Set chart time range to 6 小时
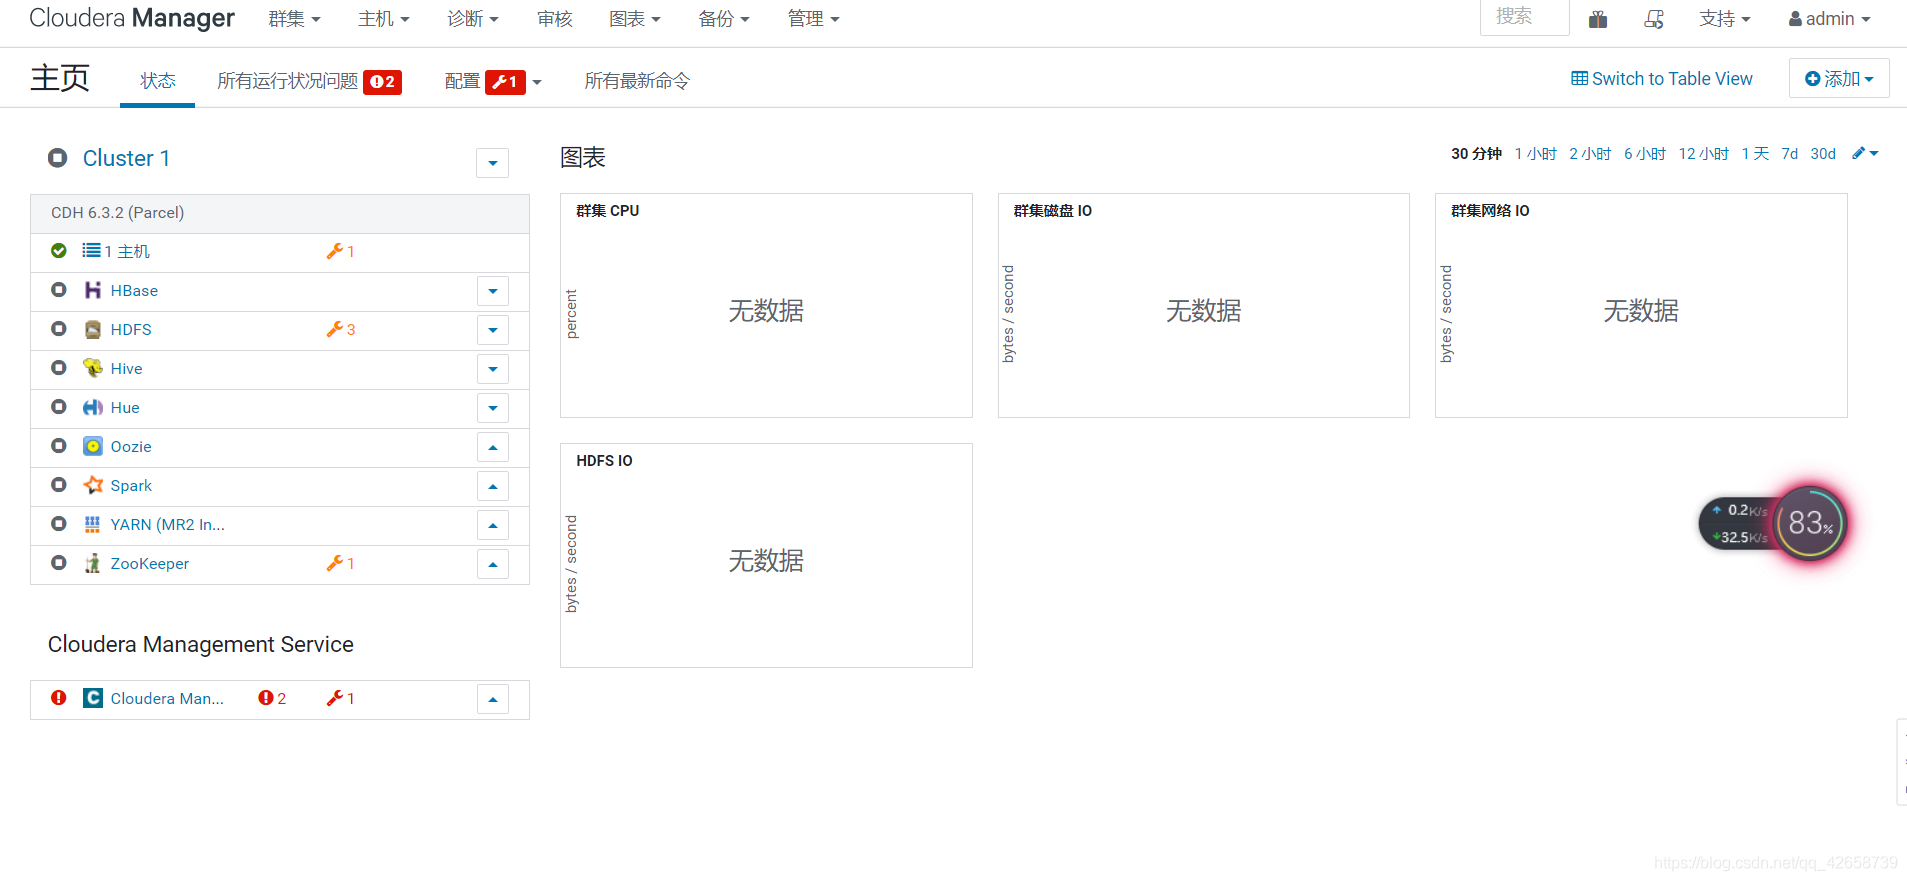1907x881 pixels. (1645, 153)
